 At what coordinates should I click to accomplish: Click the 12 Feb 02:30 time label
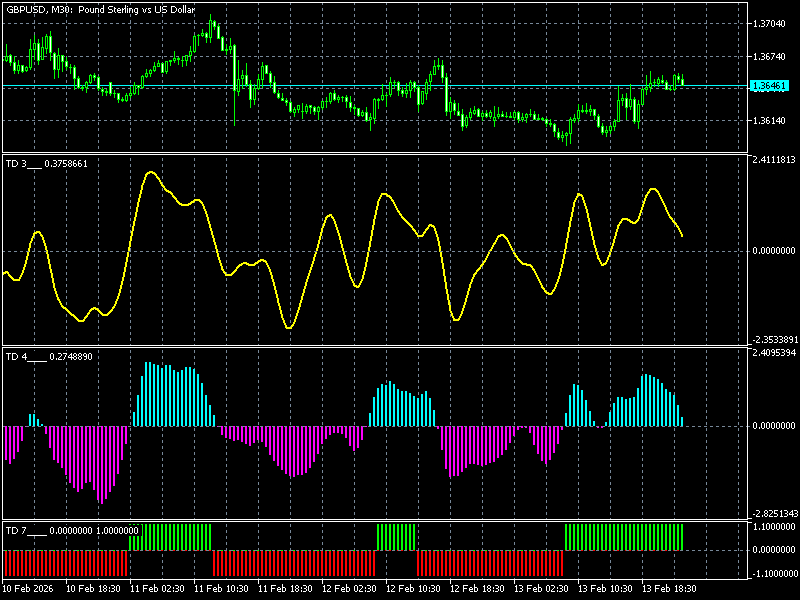click(349, 588)
